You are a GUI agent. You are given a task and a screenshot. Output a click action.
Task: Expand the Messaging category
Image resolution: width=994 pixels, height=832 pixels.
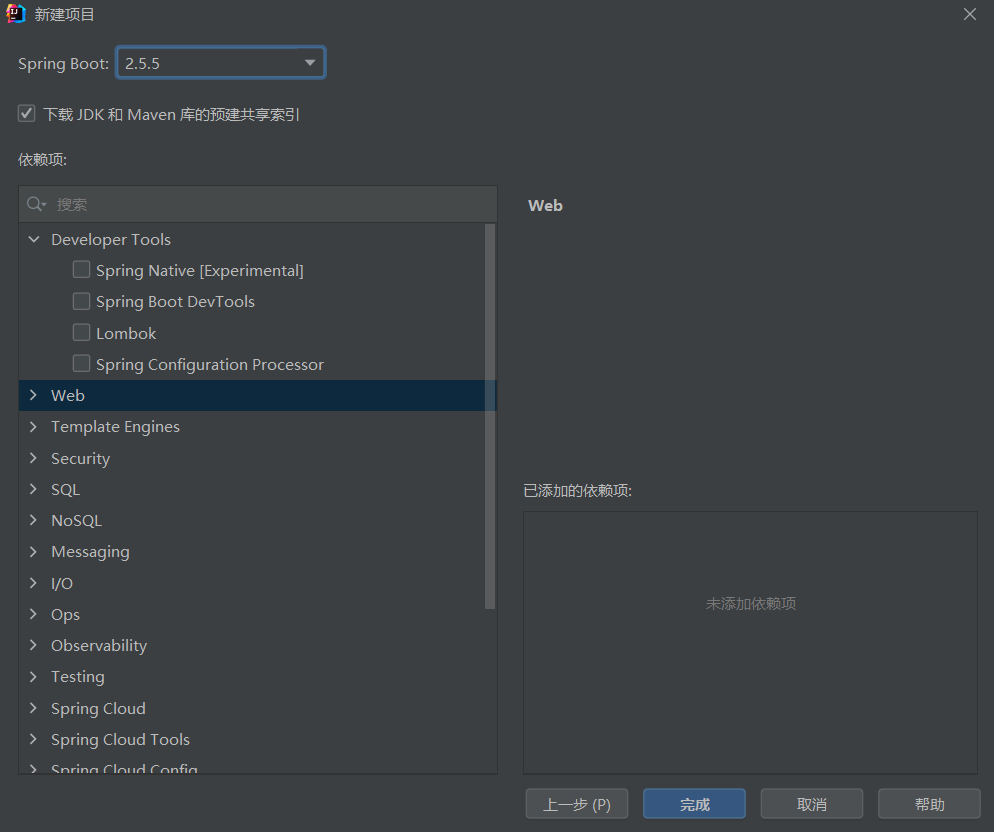tap(34, 552)
